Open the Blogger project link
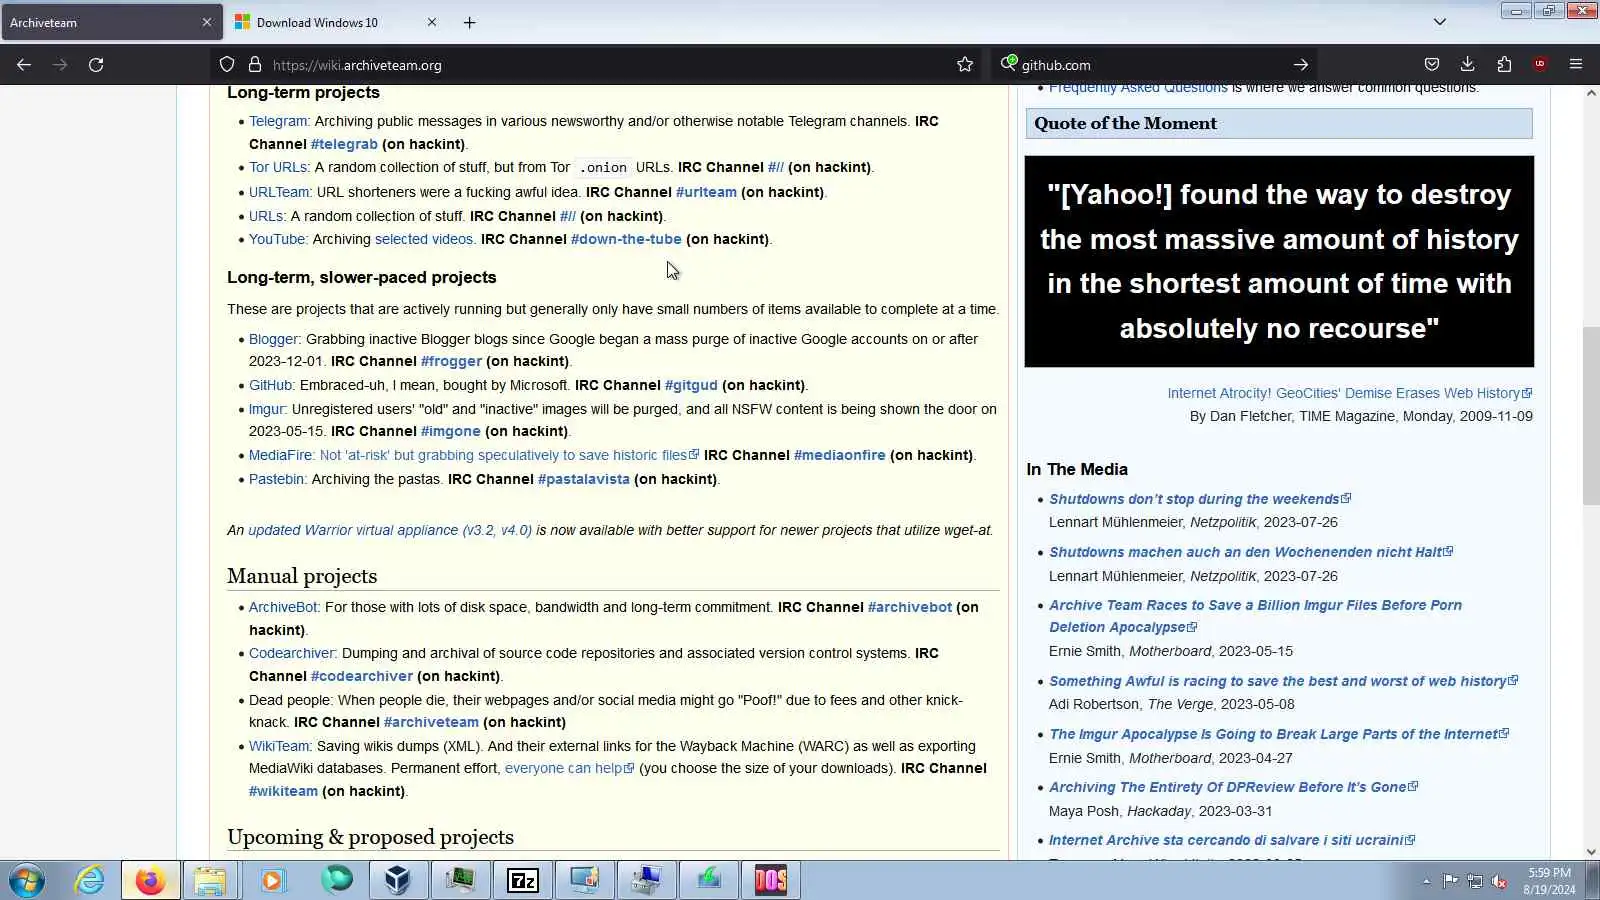This screenshot has width=1600, height=900. pos(273,339)
